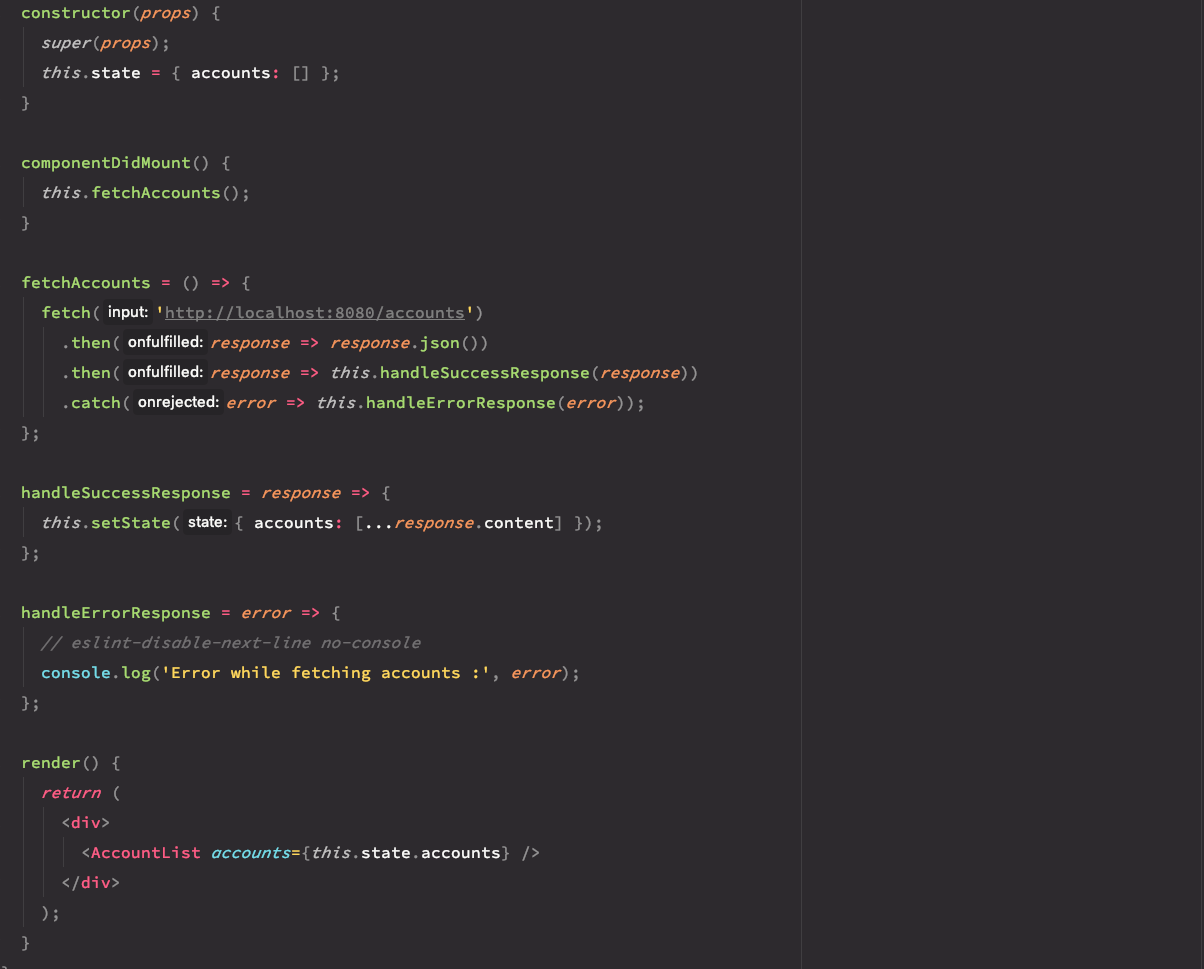Click the AccountList JSX tag

pos(145,852)
